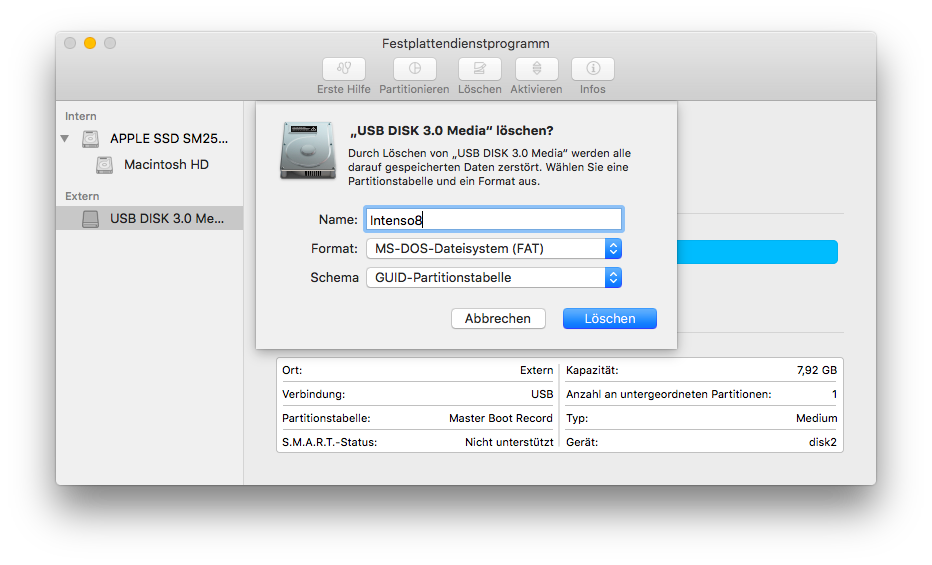The height and width of the screenshot is (565, 932).
Task: Confirm with the blue Löschen button
Action: (x=609, y=318)
